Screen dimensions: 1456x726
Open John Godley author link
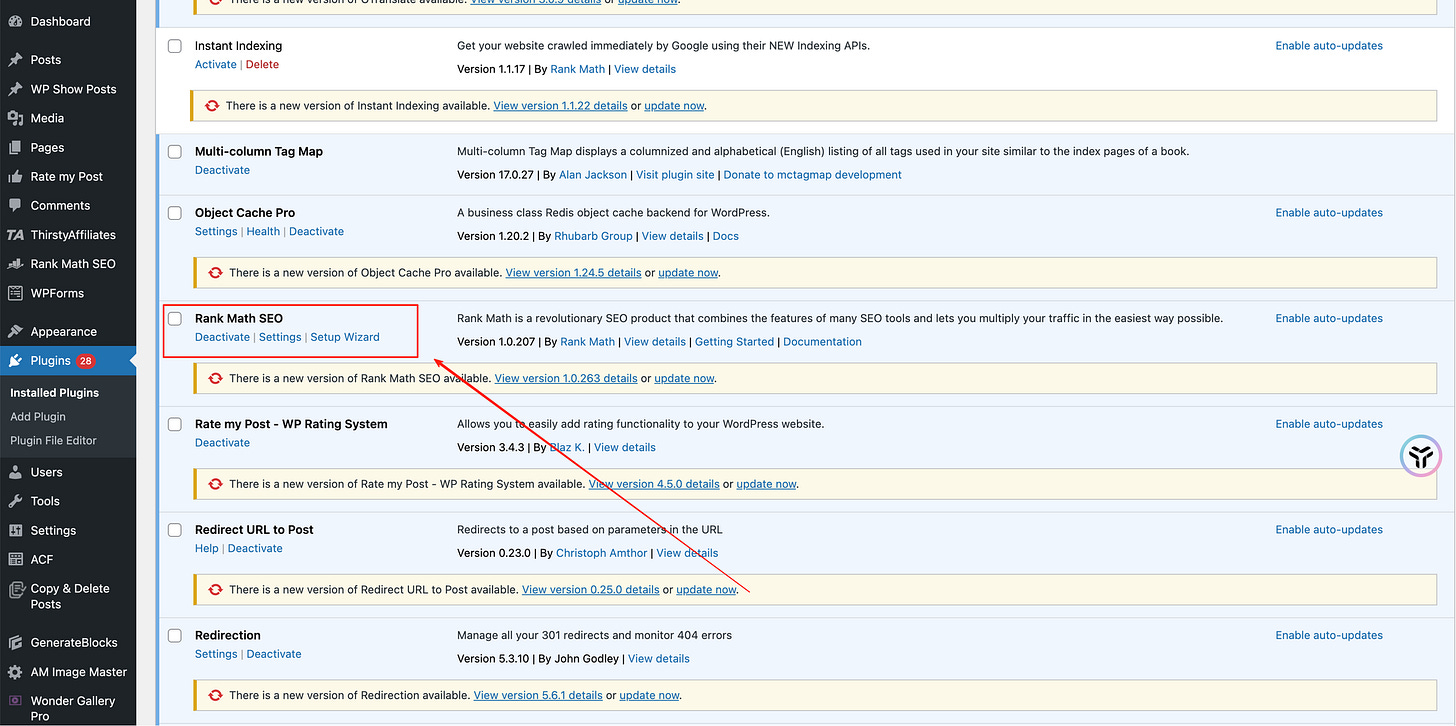(586, 659)
